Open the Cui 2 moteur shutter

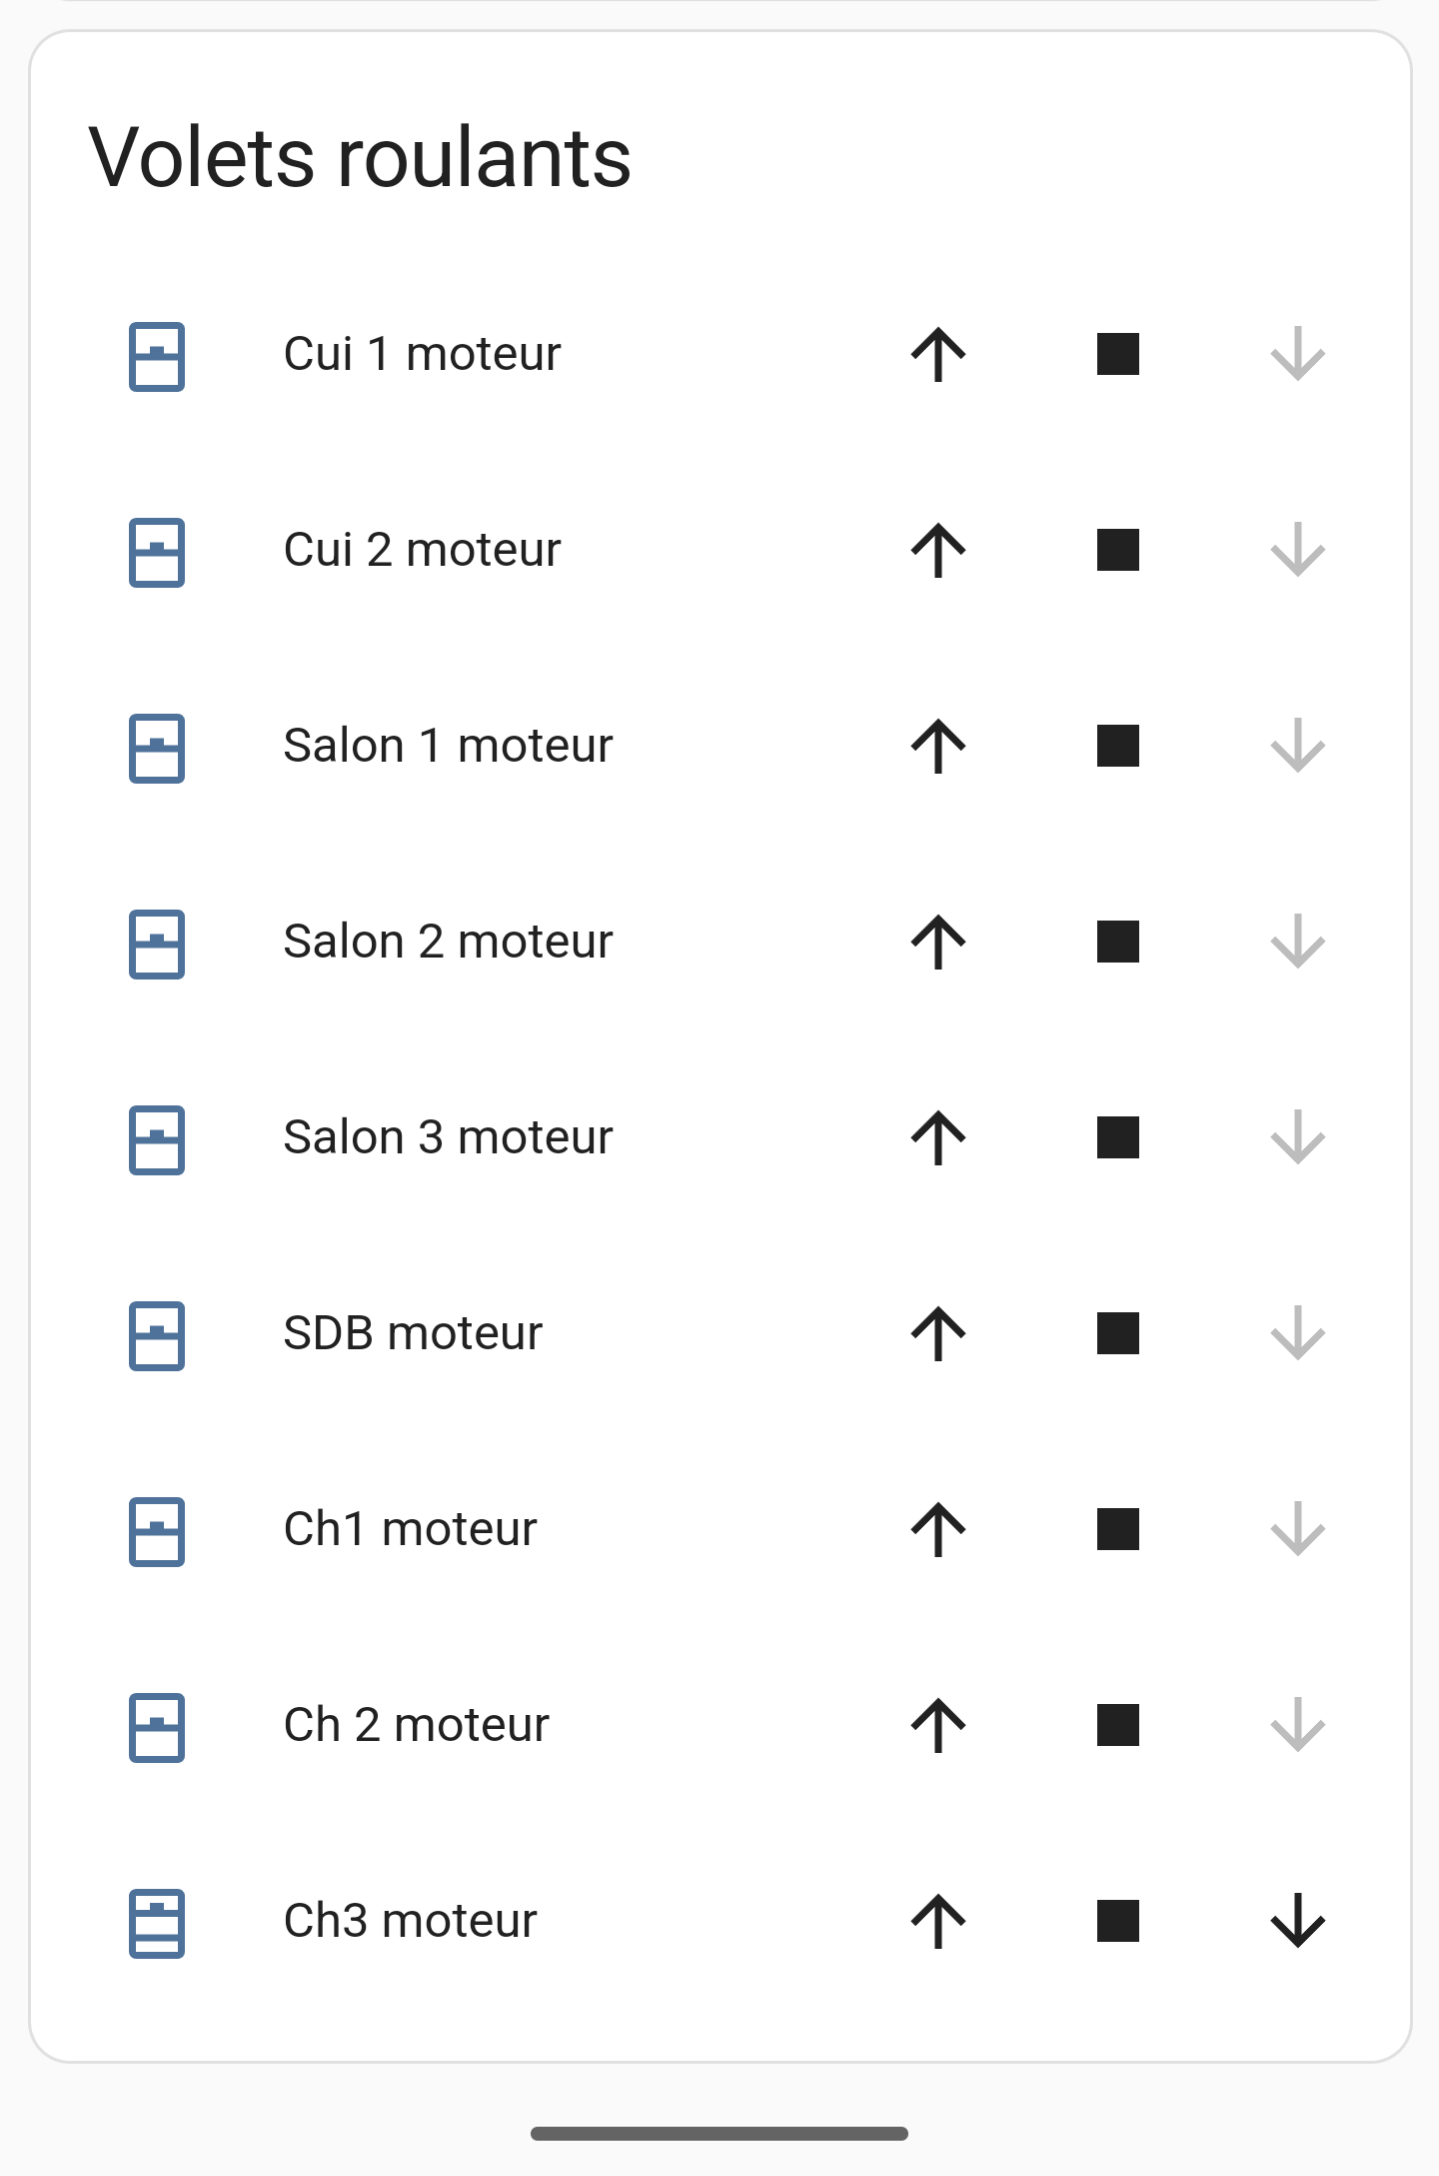click(938, 550)
